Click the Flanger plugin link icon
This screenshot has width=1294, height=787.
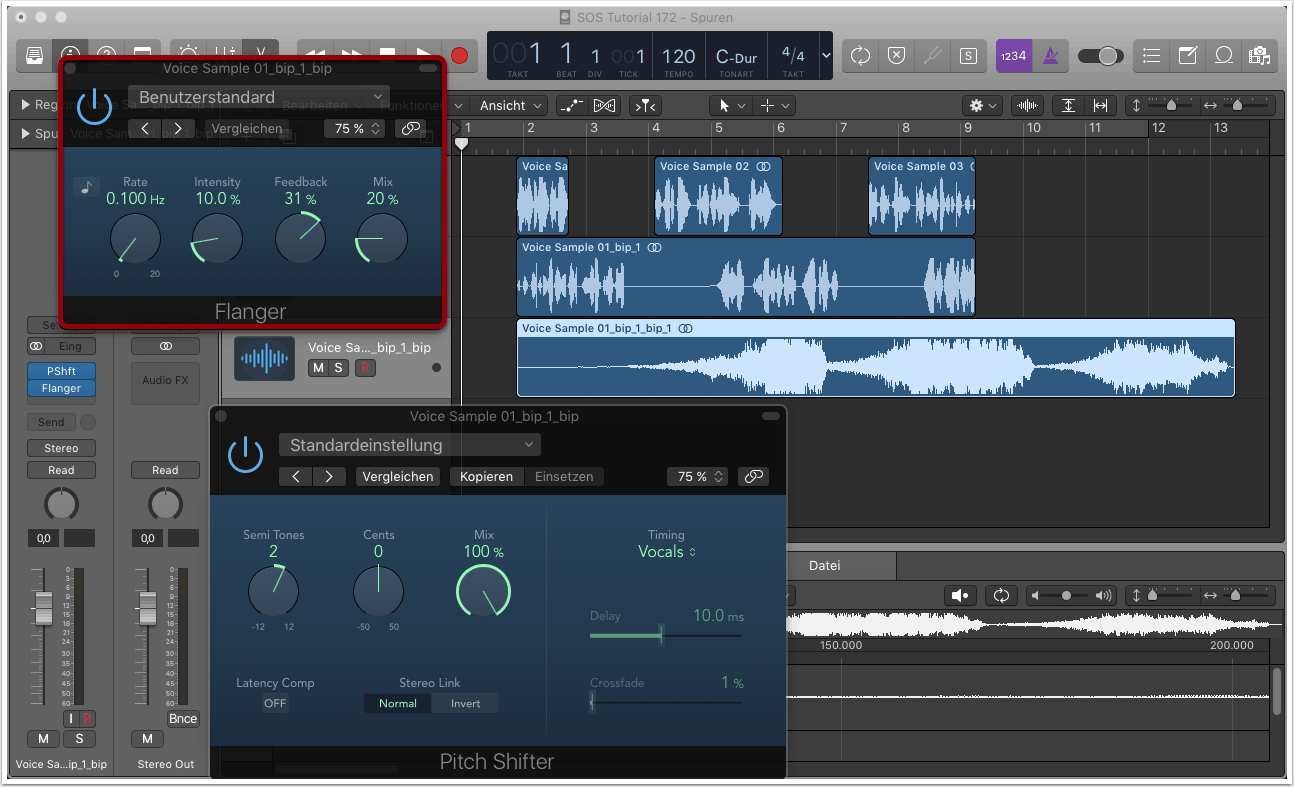click(409, 128)
